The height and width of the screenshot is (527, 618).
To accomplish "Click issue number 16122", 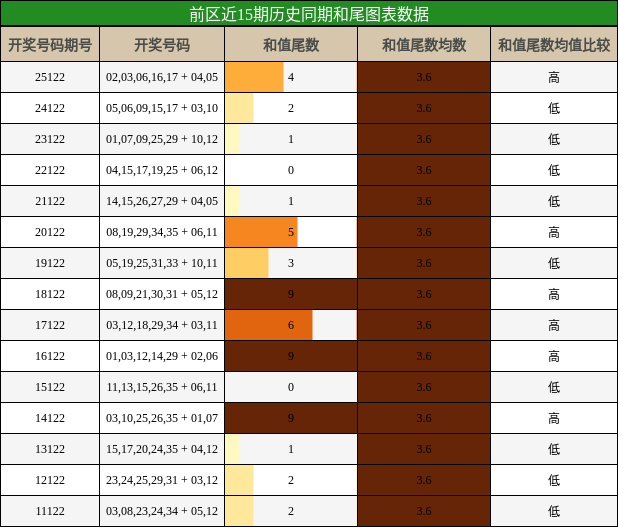I will 50,356.
